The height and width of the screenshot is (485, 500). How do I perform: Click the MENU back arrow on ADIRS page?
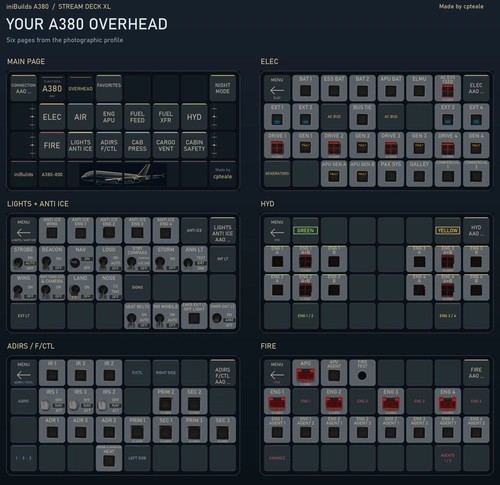click(x=23, y=373)
